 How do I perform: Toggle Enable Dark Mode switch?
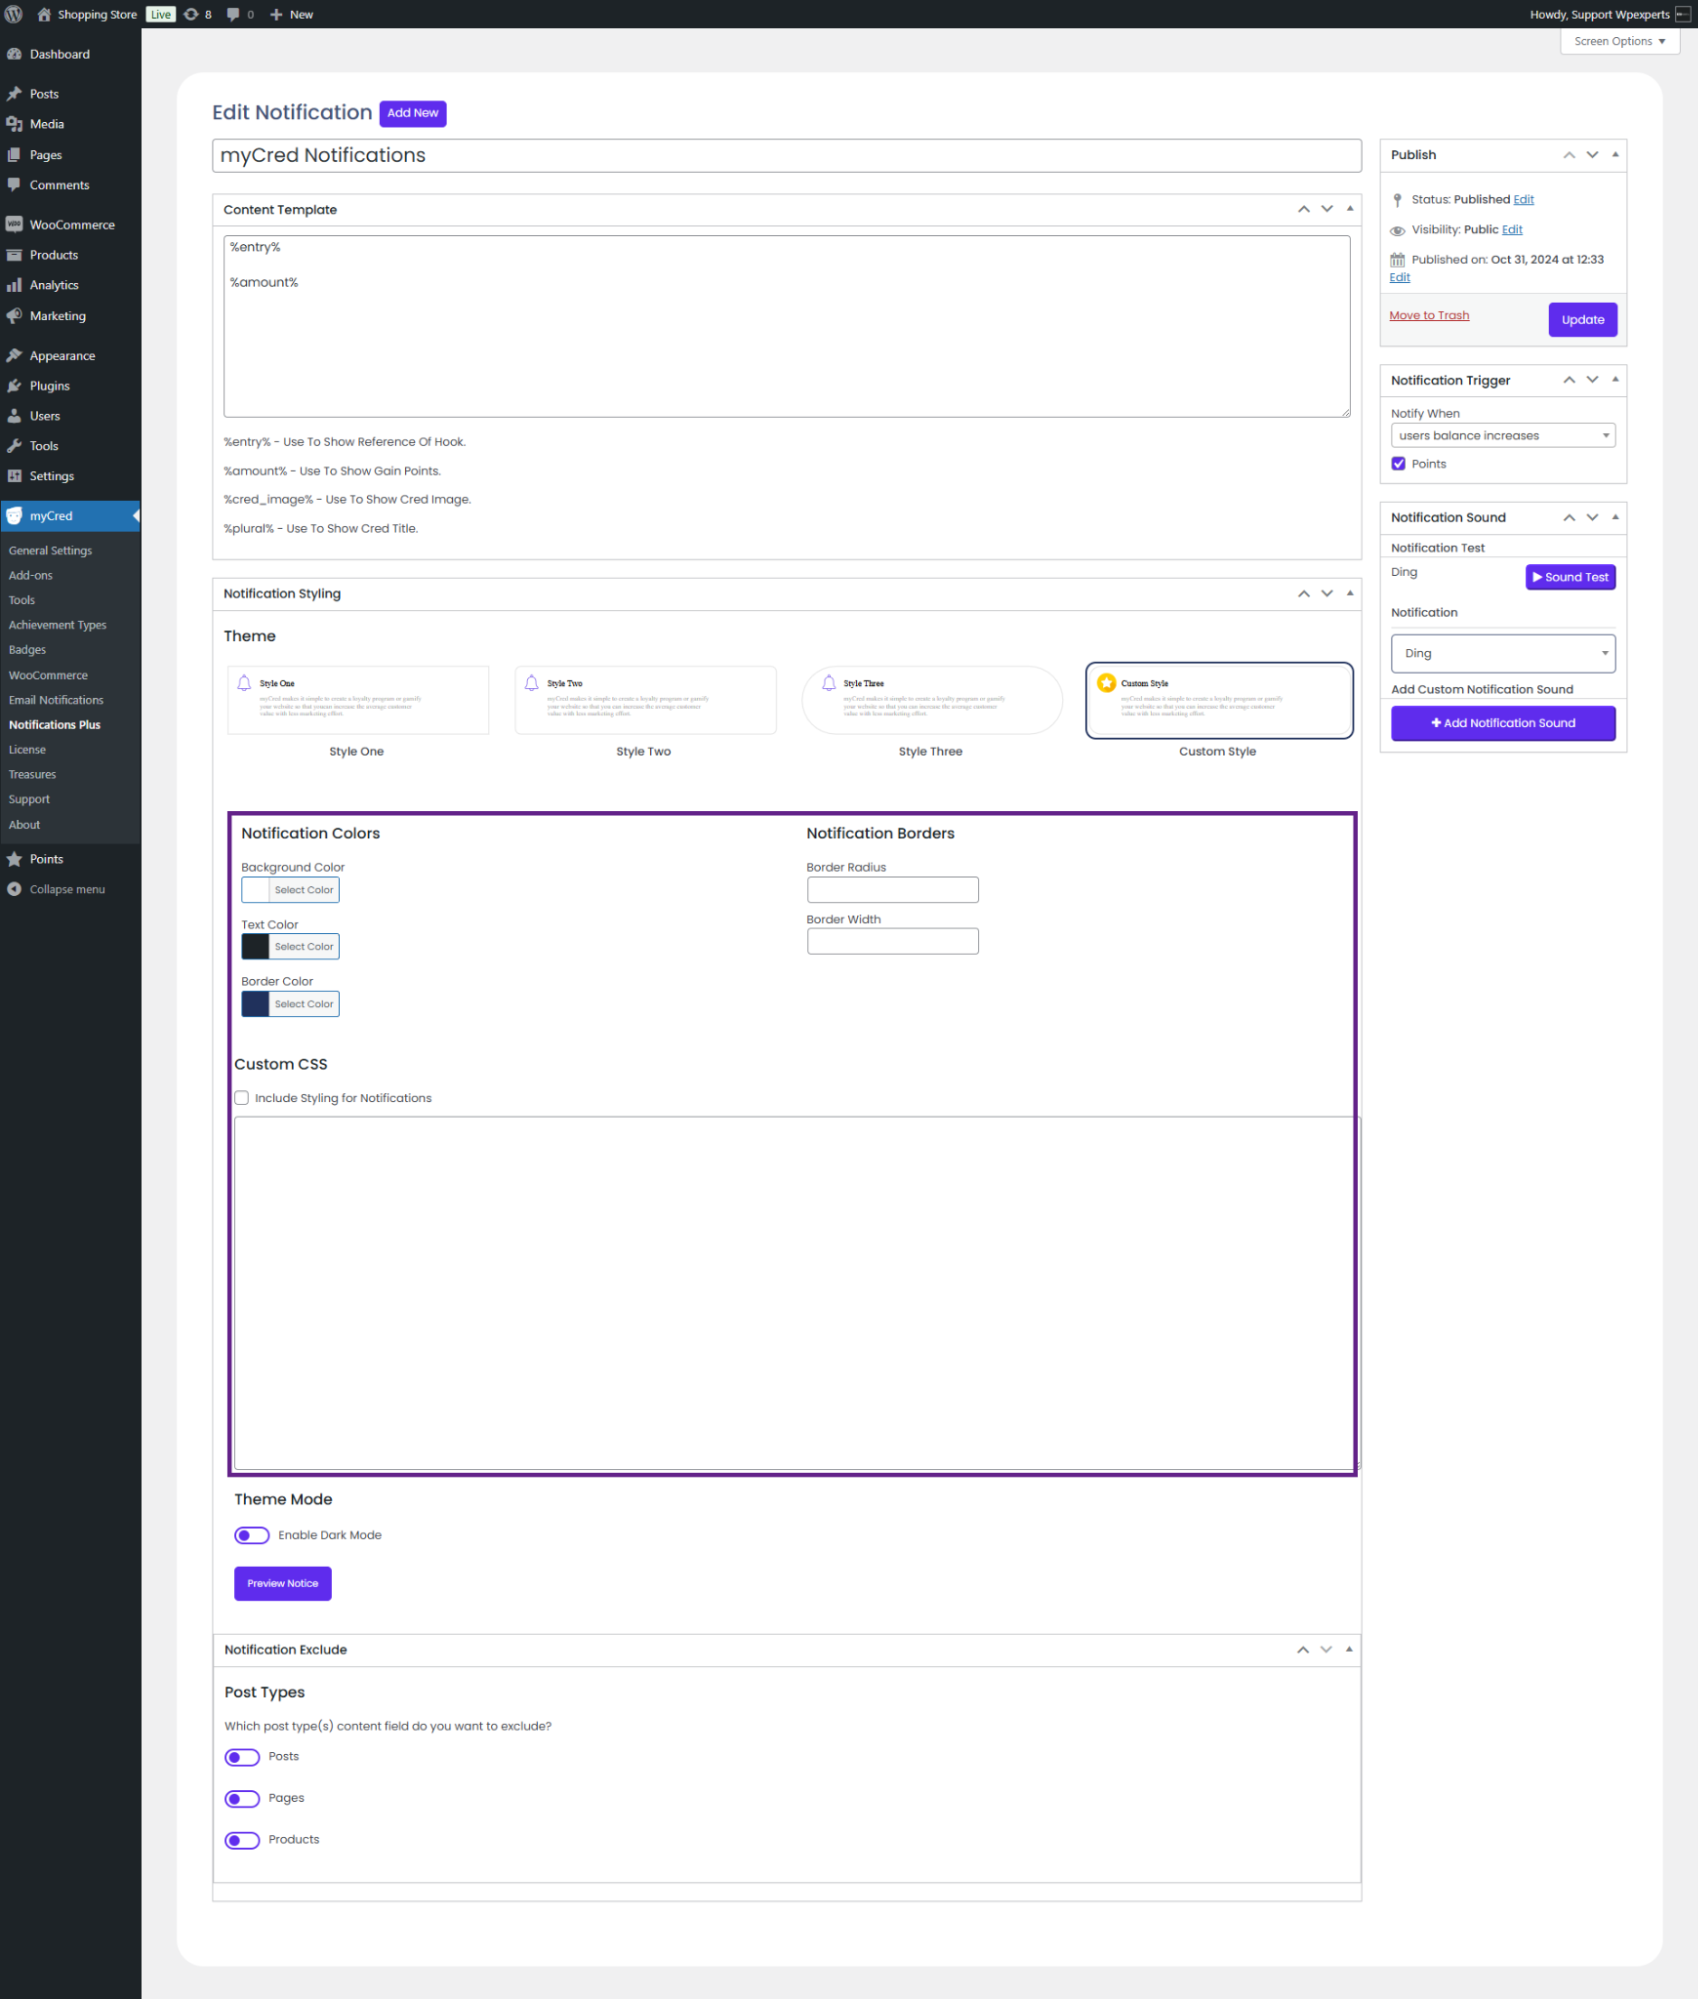[252, 1535]
